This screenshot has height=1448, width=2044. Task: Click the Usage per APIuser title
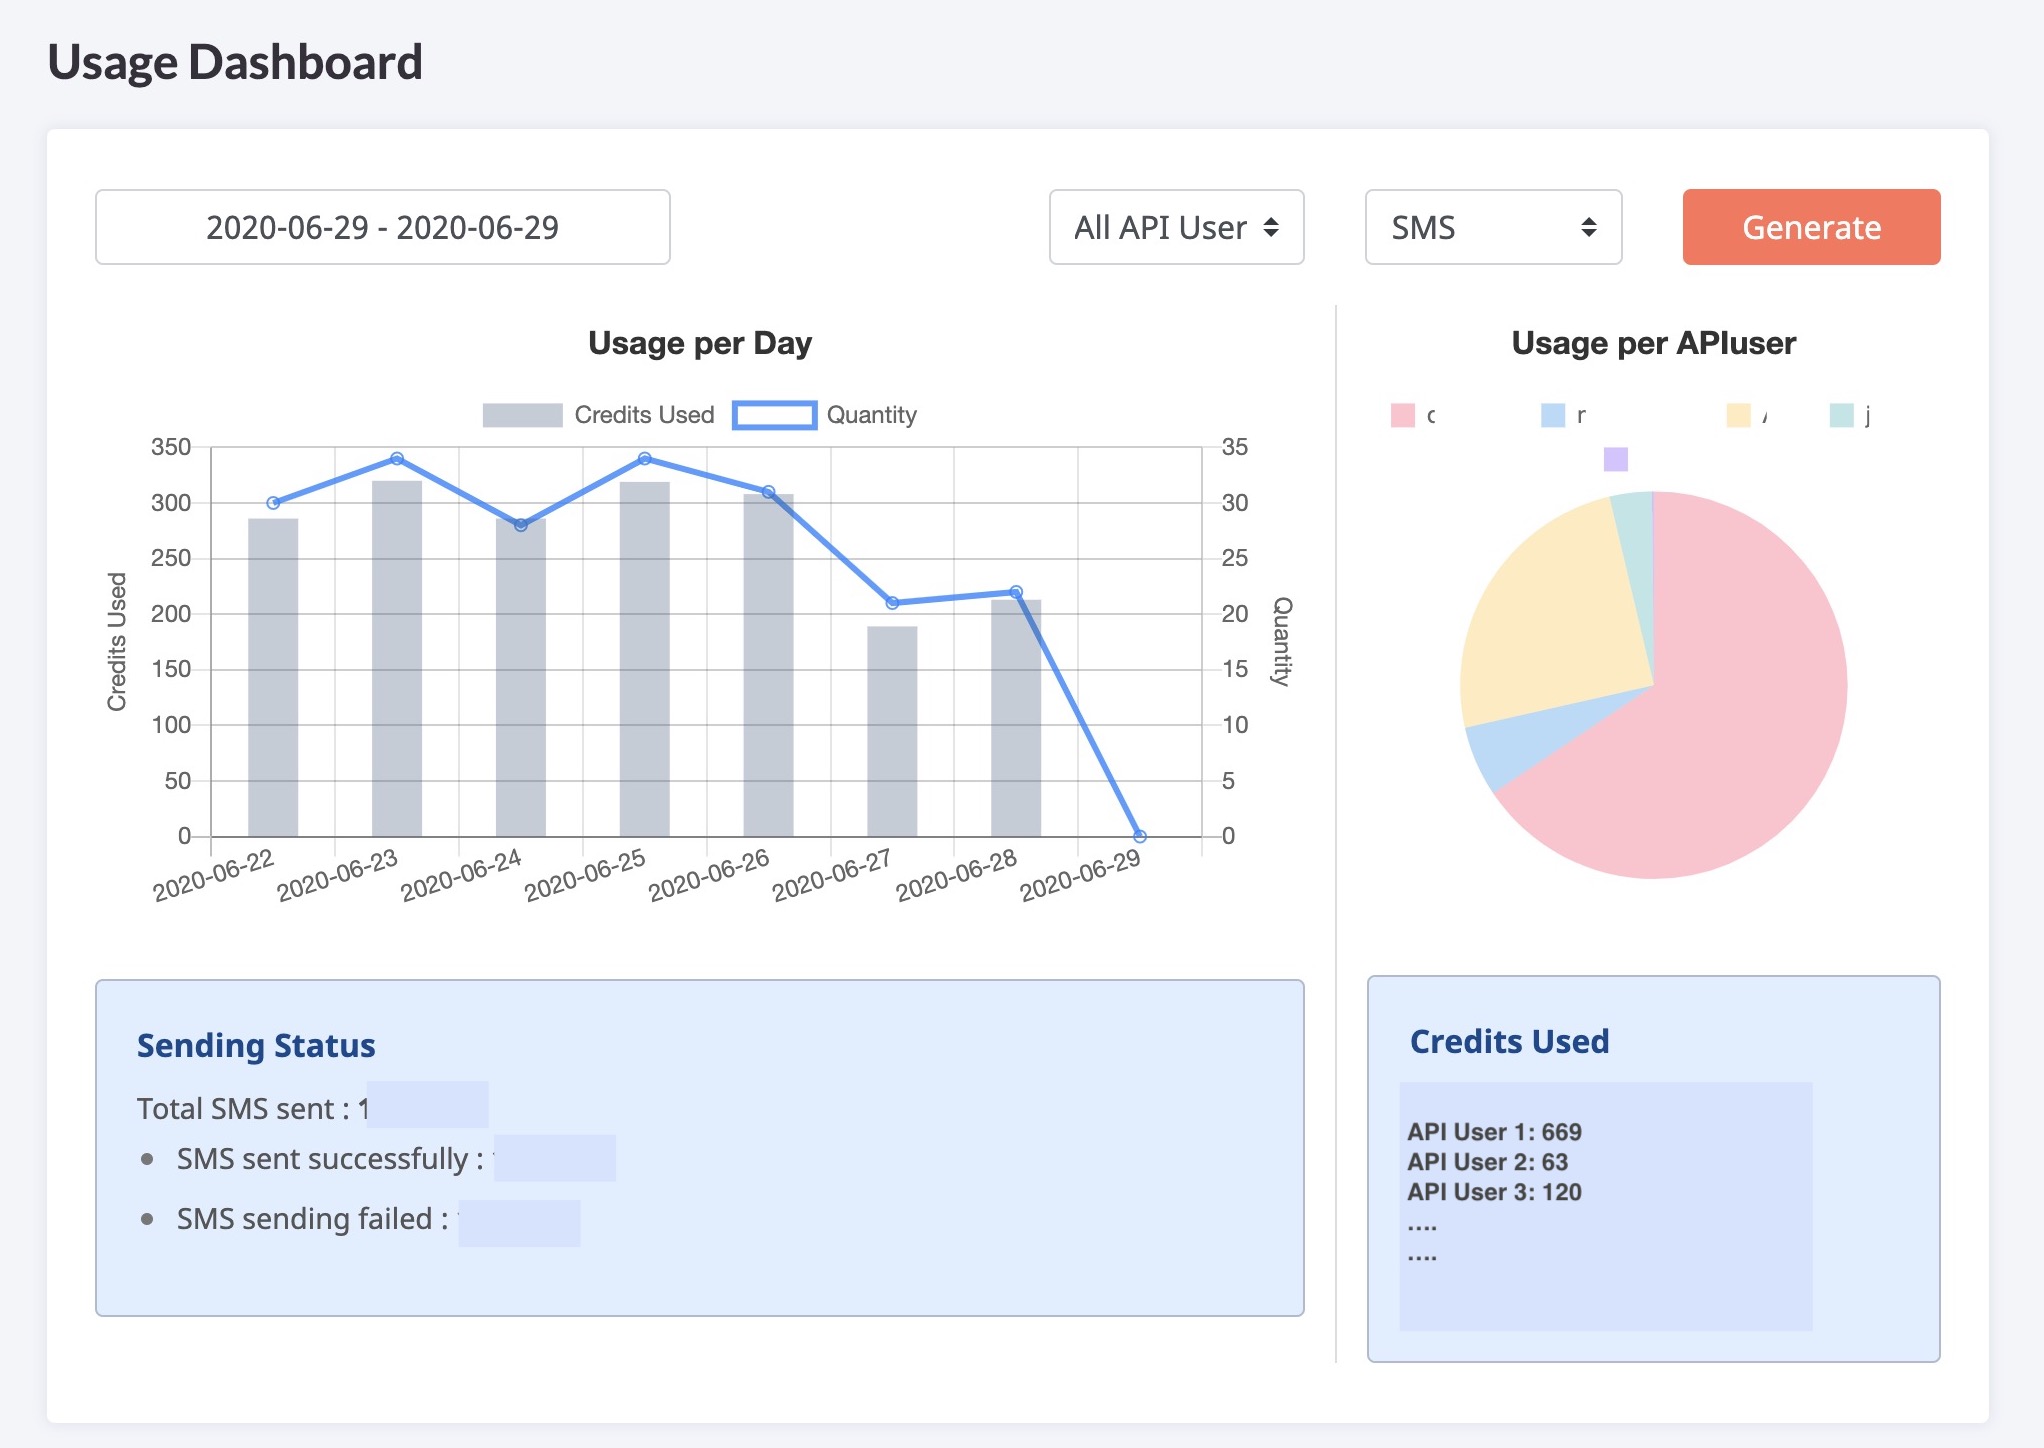(x=1653, y=343)
